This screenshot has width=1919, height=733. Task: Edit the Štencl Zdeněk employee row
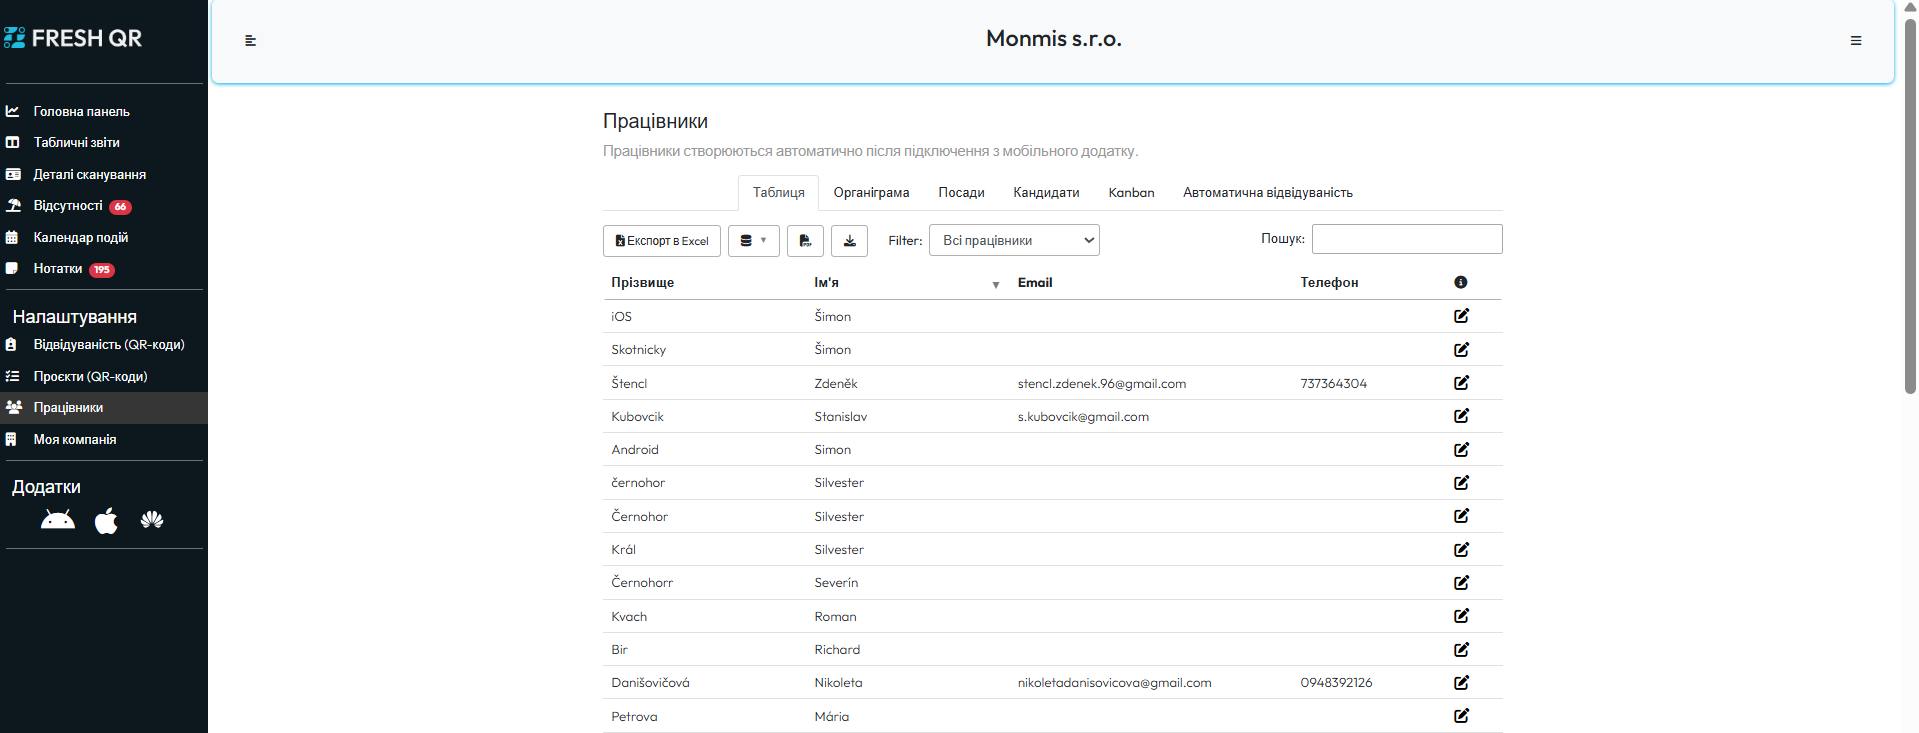point(1461,383)
